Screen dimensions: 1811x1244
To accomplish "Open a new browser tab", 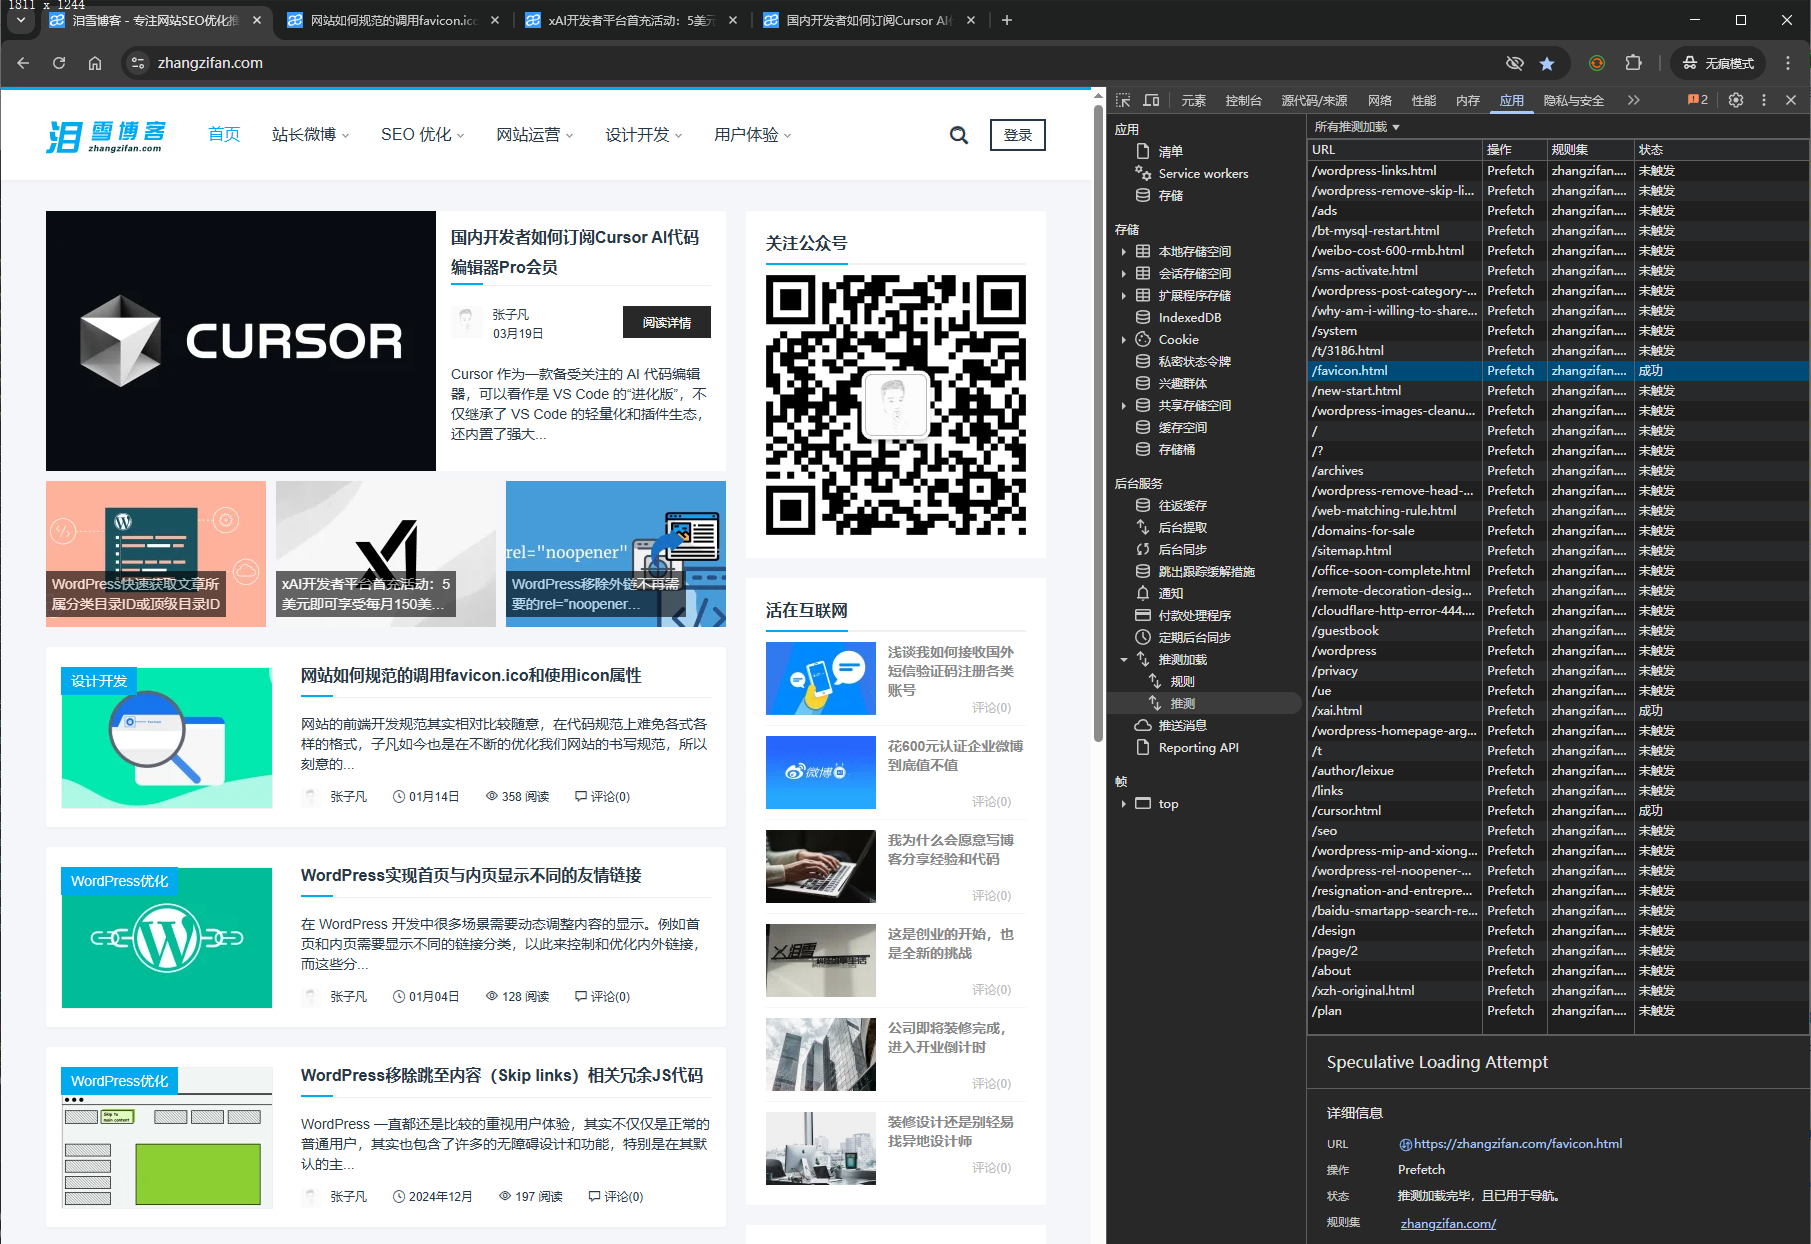I will 1007,20.
